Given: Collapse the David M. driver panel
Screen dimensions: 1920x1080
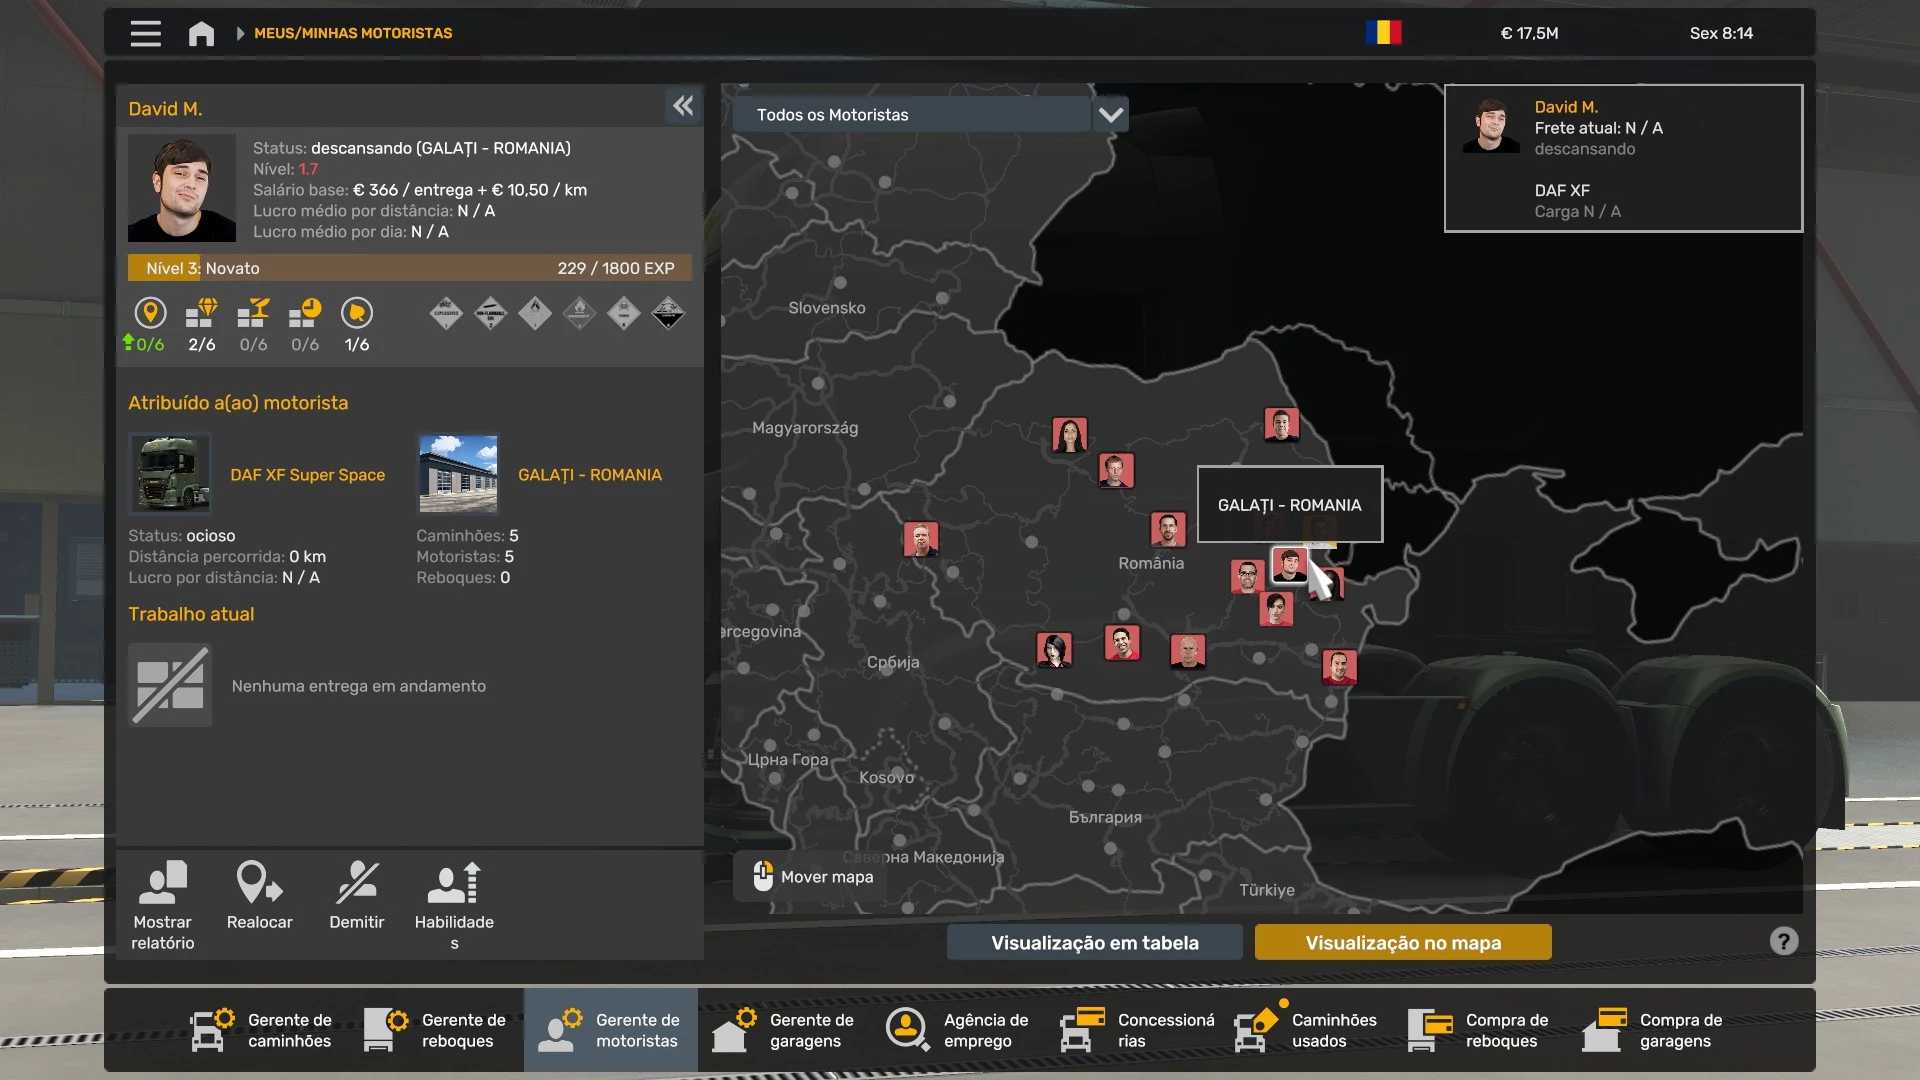Looking at the screenshot, I should [683, 106].
